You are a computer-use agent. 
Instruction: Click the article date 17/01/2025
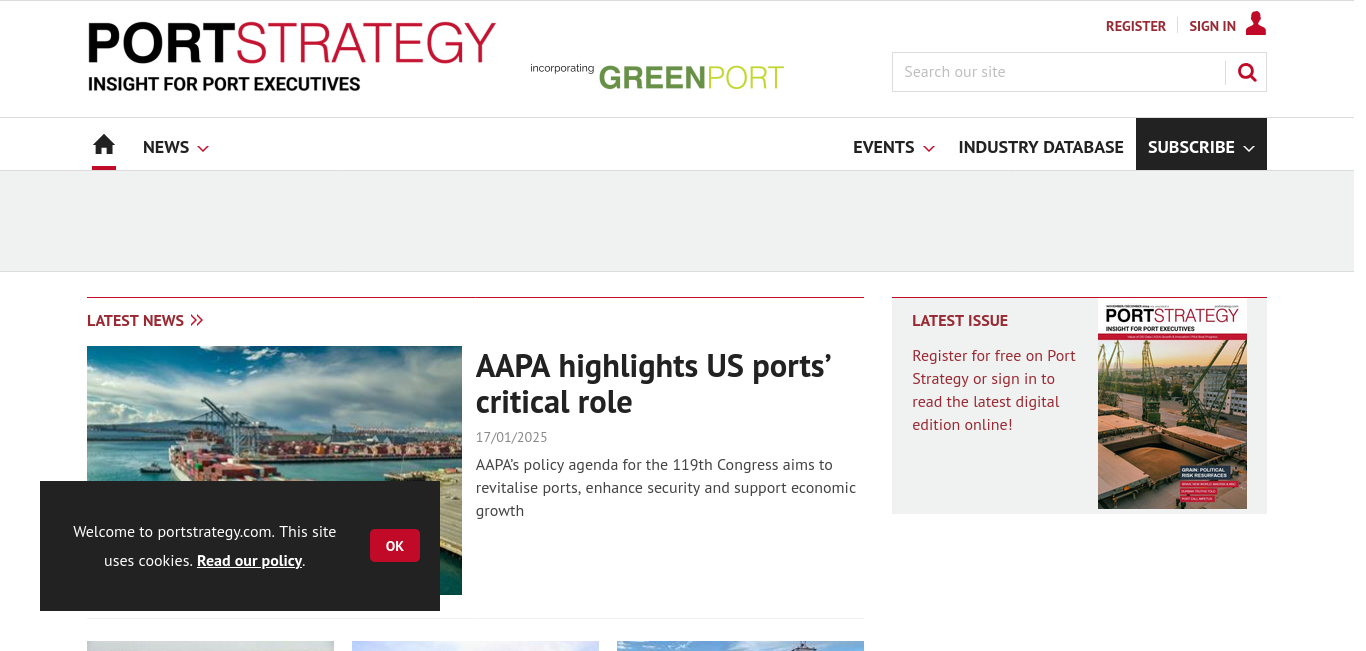click(512, 437)
